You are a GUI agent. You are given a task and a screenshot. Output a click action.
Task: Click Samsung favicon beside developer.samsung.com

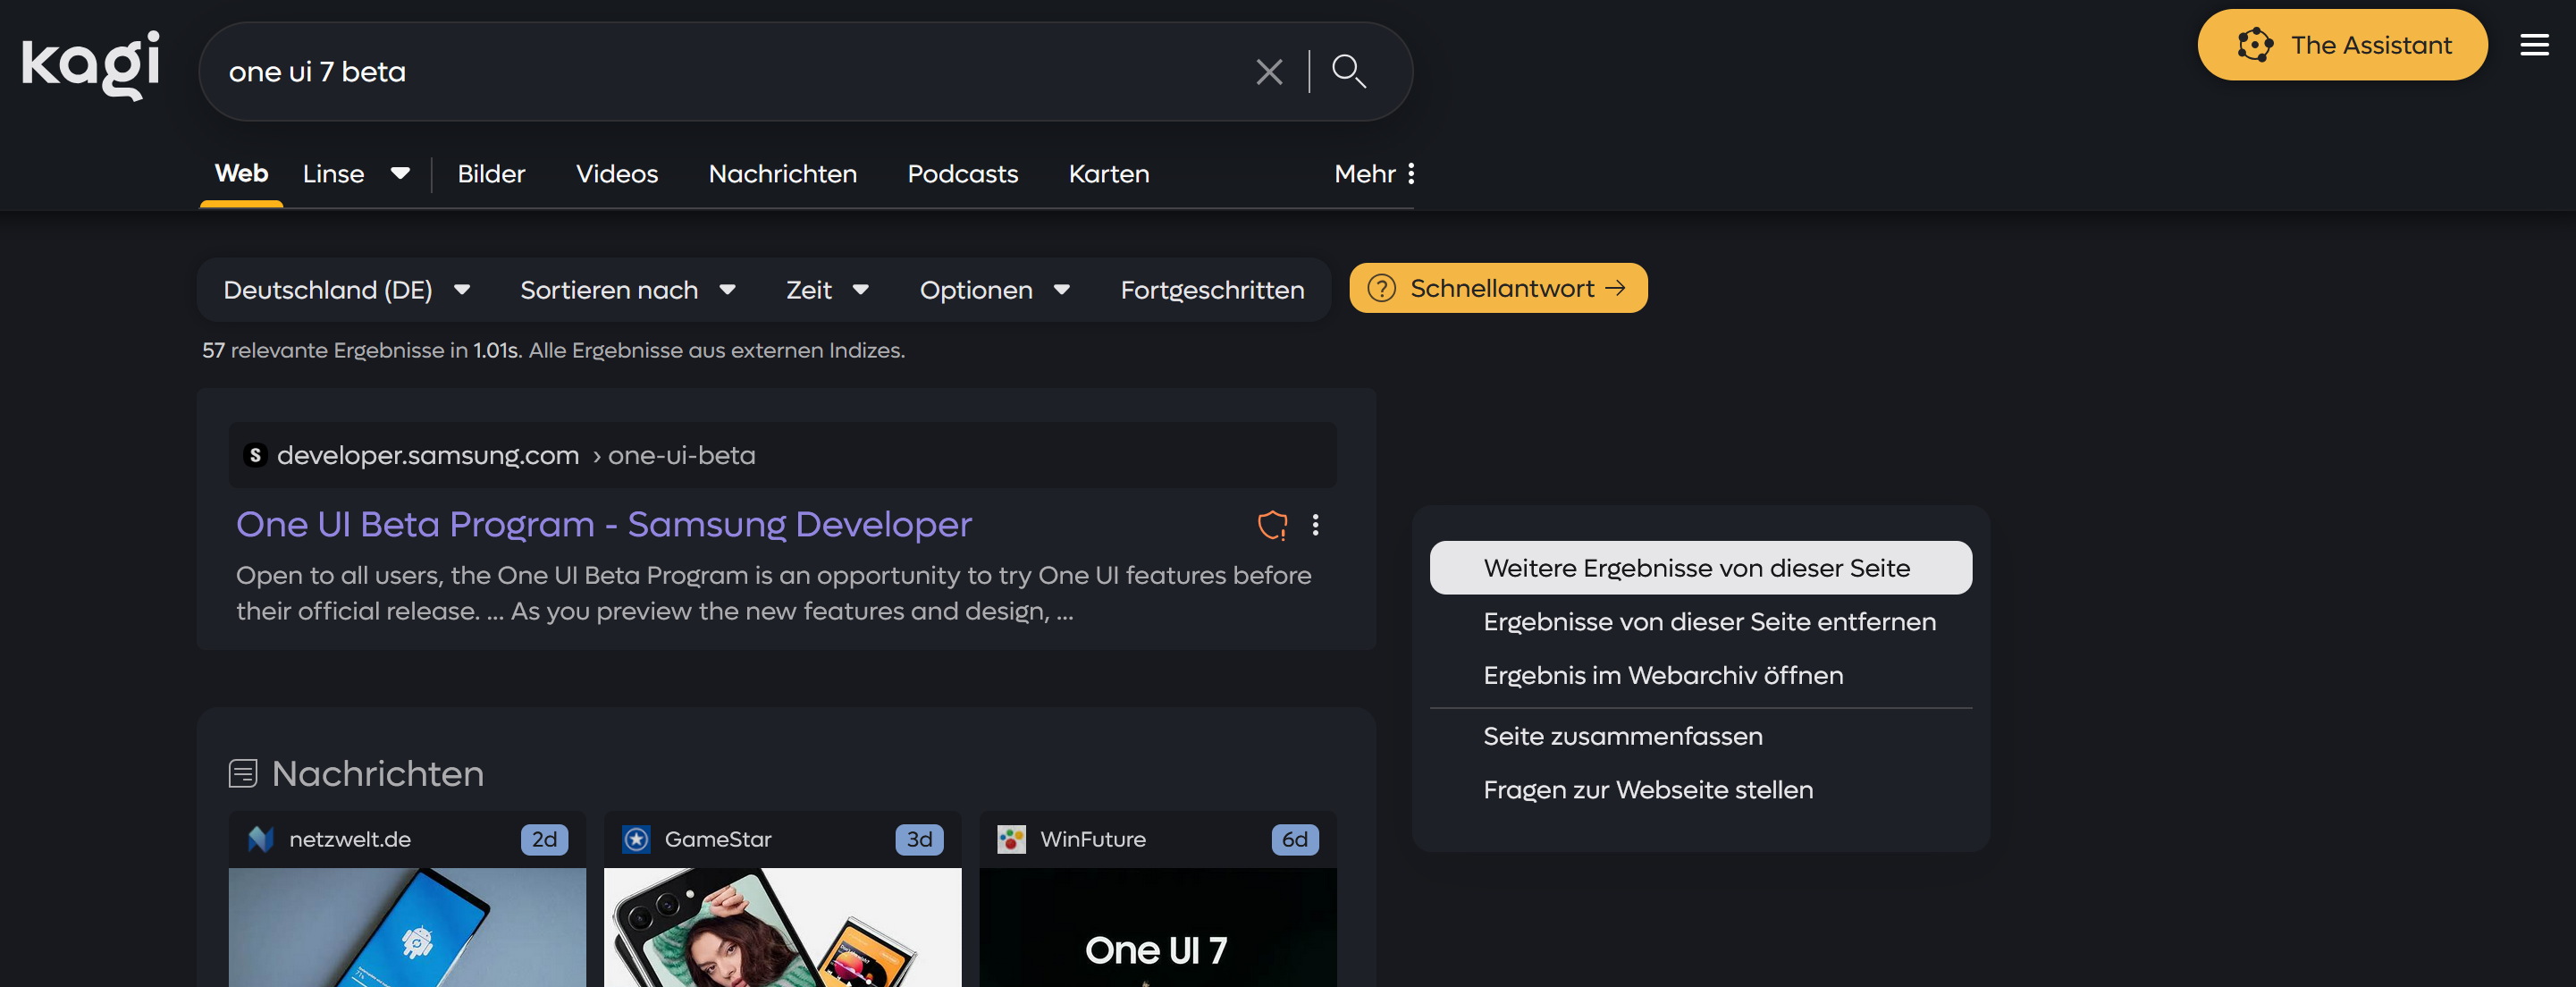pos(255,455)
